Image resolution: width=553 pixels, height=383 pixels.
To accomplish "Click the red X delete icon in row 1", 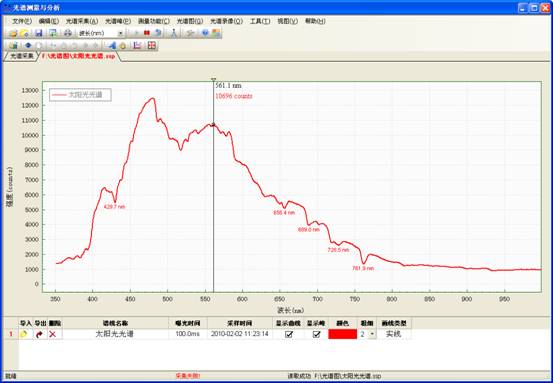I will tap(53, 334).
